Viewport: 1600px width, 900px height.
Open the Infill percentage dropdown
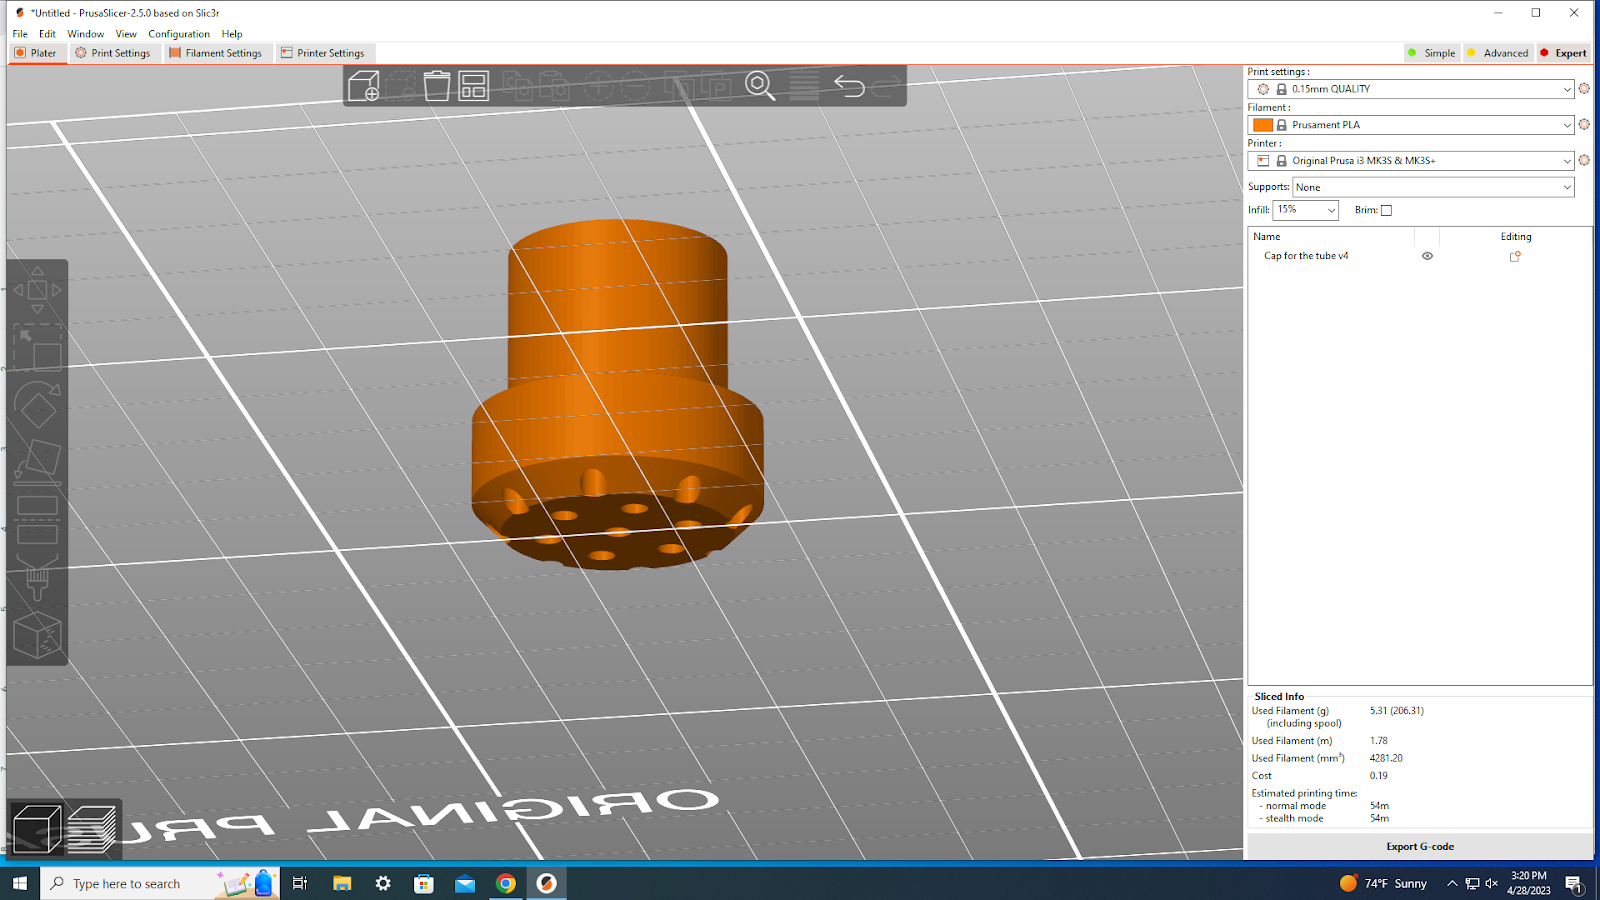pos(1305,210)
